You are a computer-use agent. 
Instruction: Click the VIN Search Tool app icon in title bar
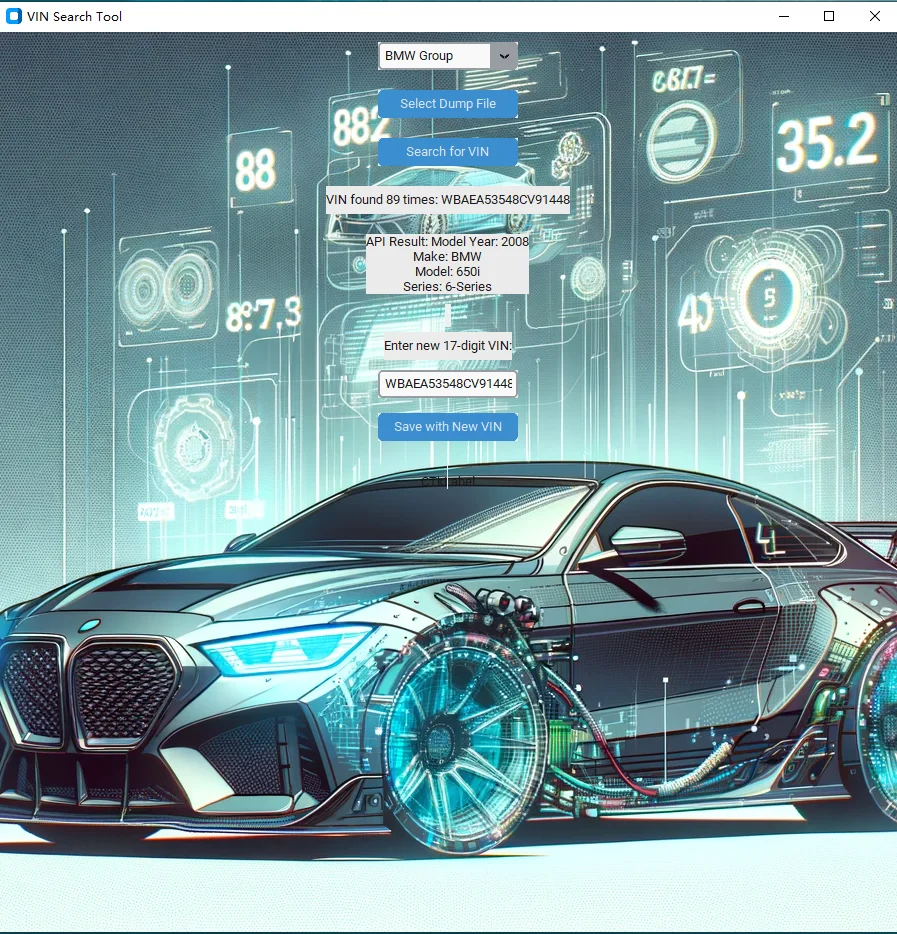14,16
